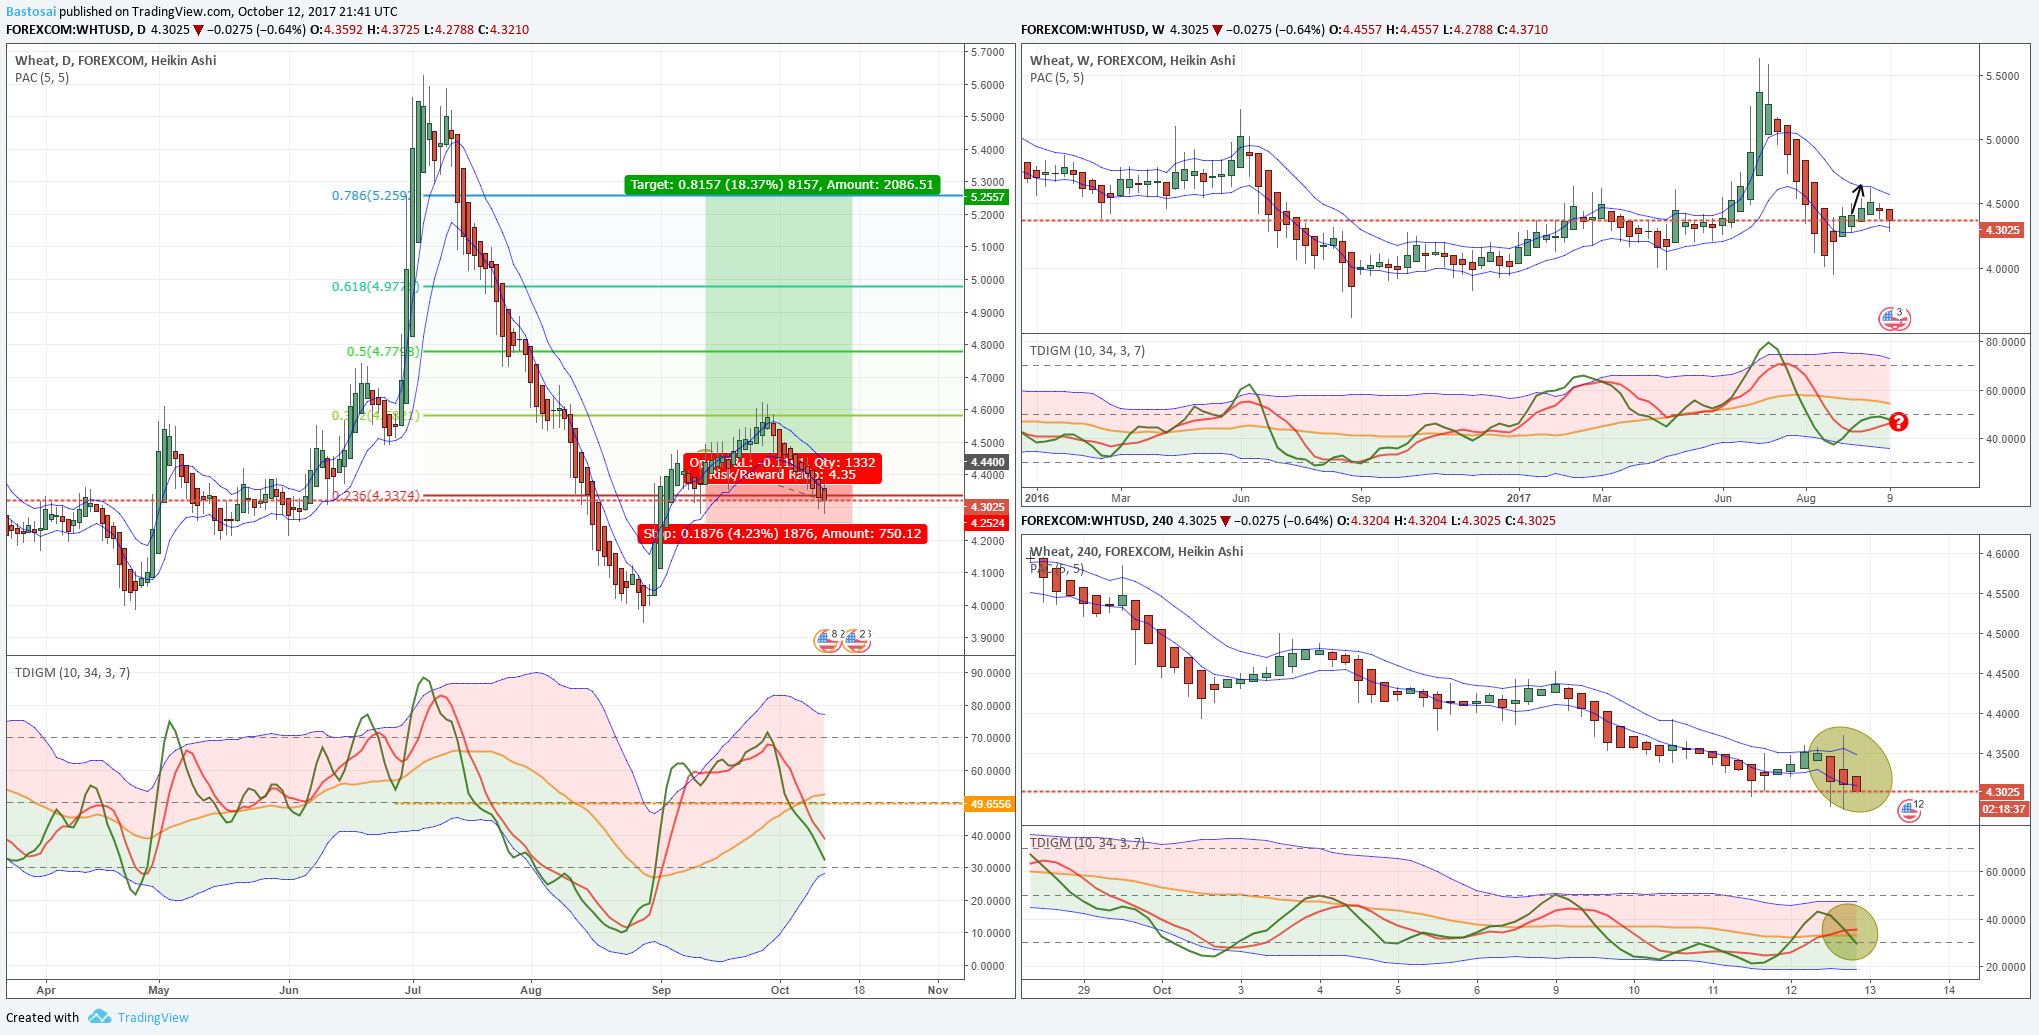Click the 0.786(5.259) Fibonacci level label

point(371,195)
